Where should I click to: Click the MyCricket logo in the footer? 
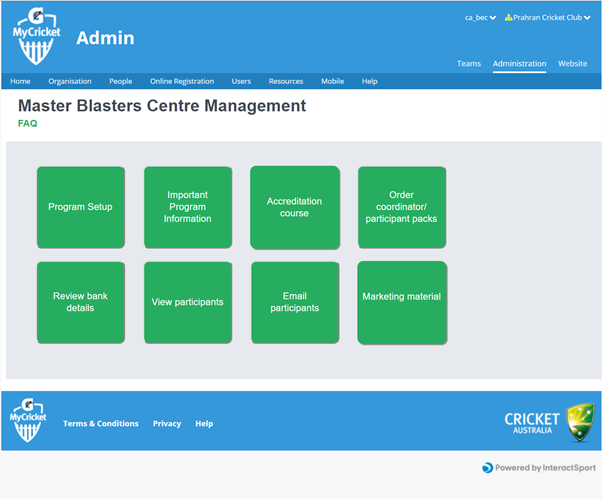point(28,420)
